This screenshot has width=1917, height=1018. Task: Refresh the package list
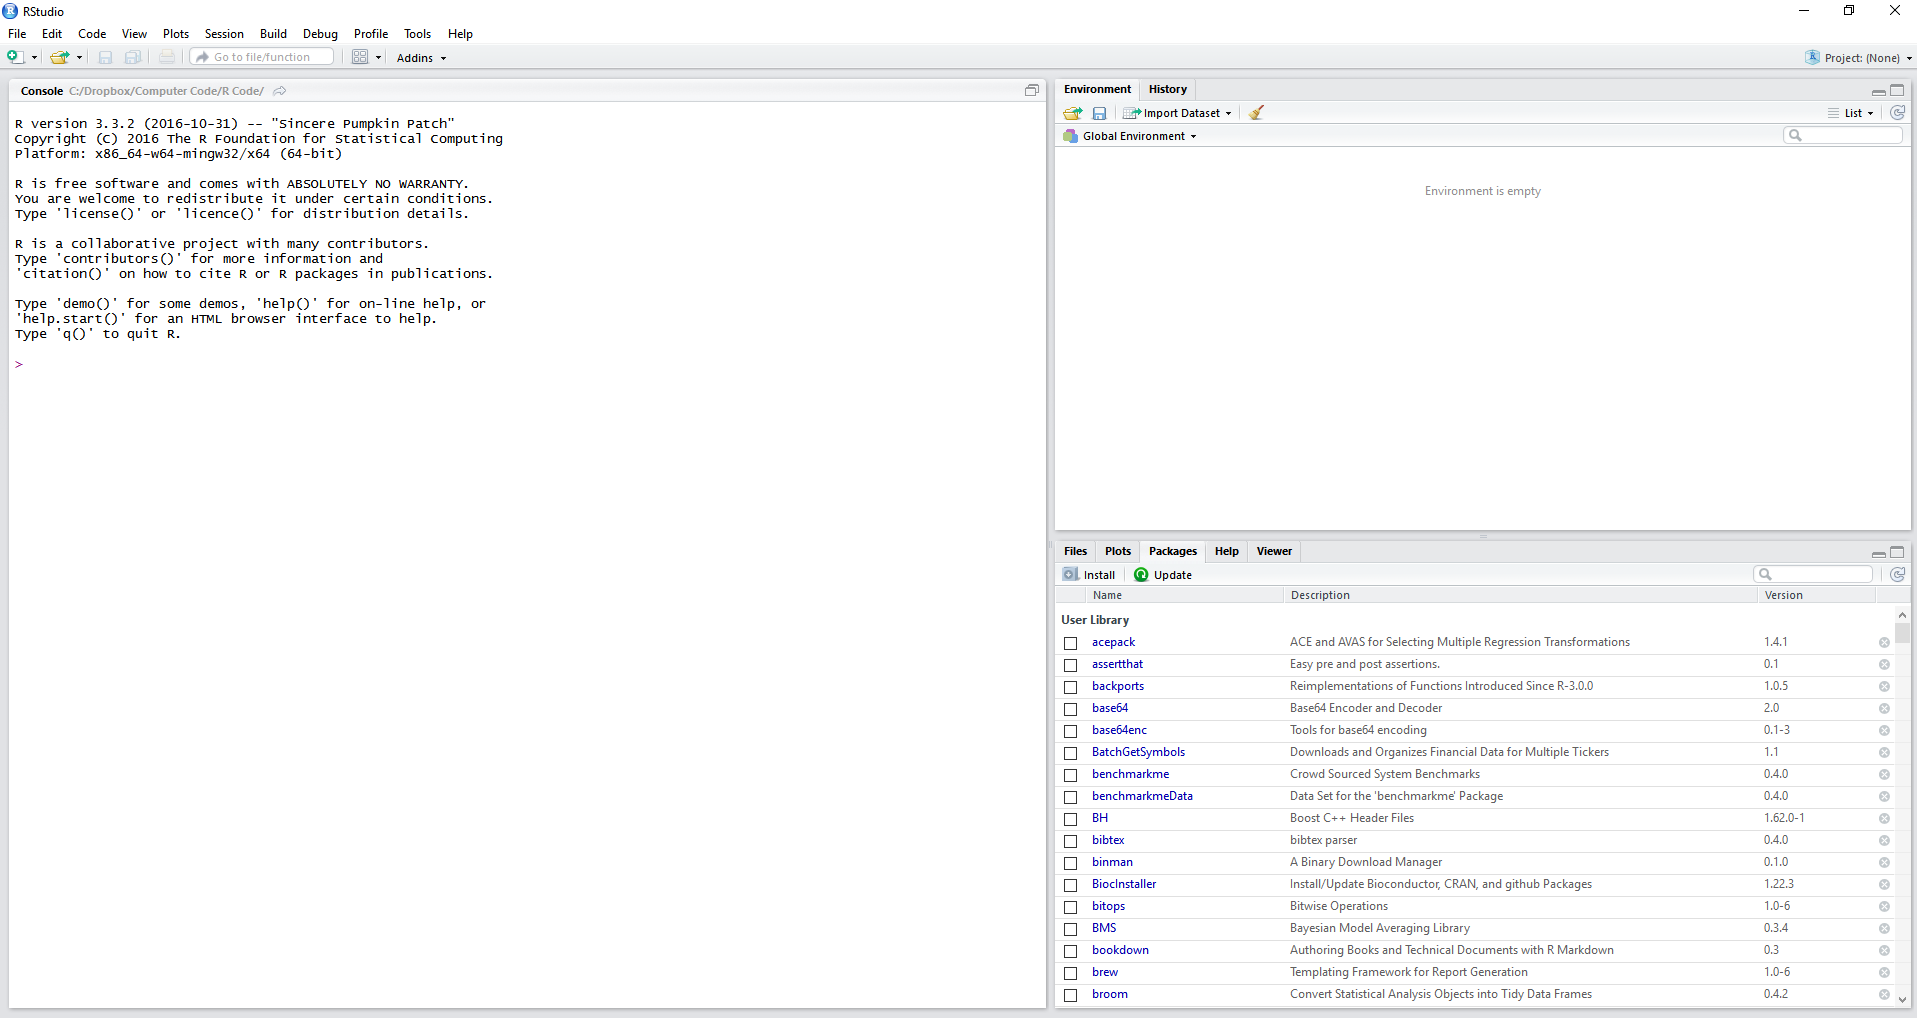click(1897, 574)
